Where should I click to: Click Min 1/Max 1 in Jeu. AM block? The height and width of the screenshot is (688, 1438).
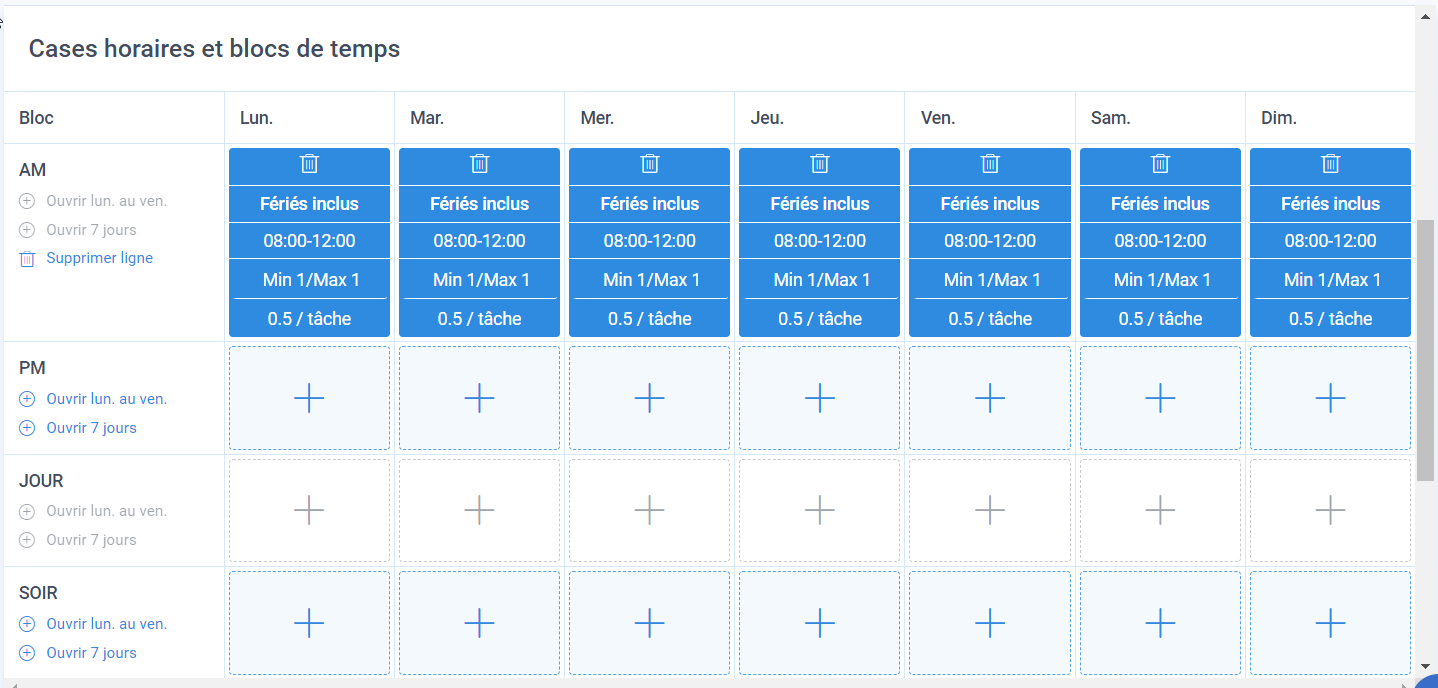pos(820,280)
